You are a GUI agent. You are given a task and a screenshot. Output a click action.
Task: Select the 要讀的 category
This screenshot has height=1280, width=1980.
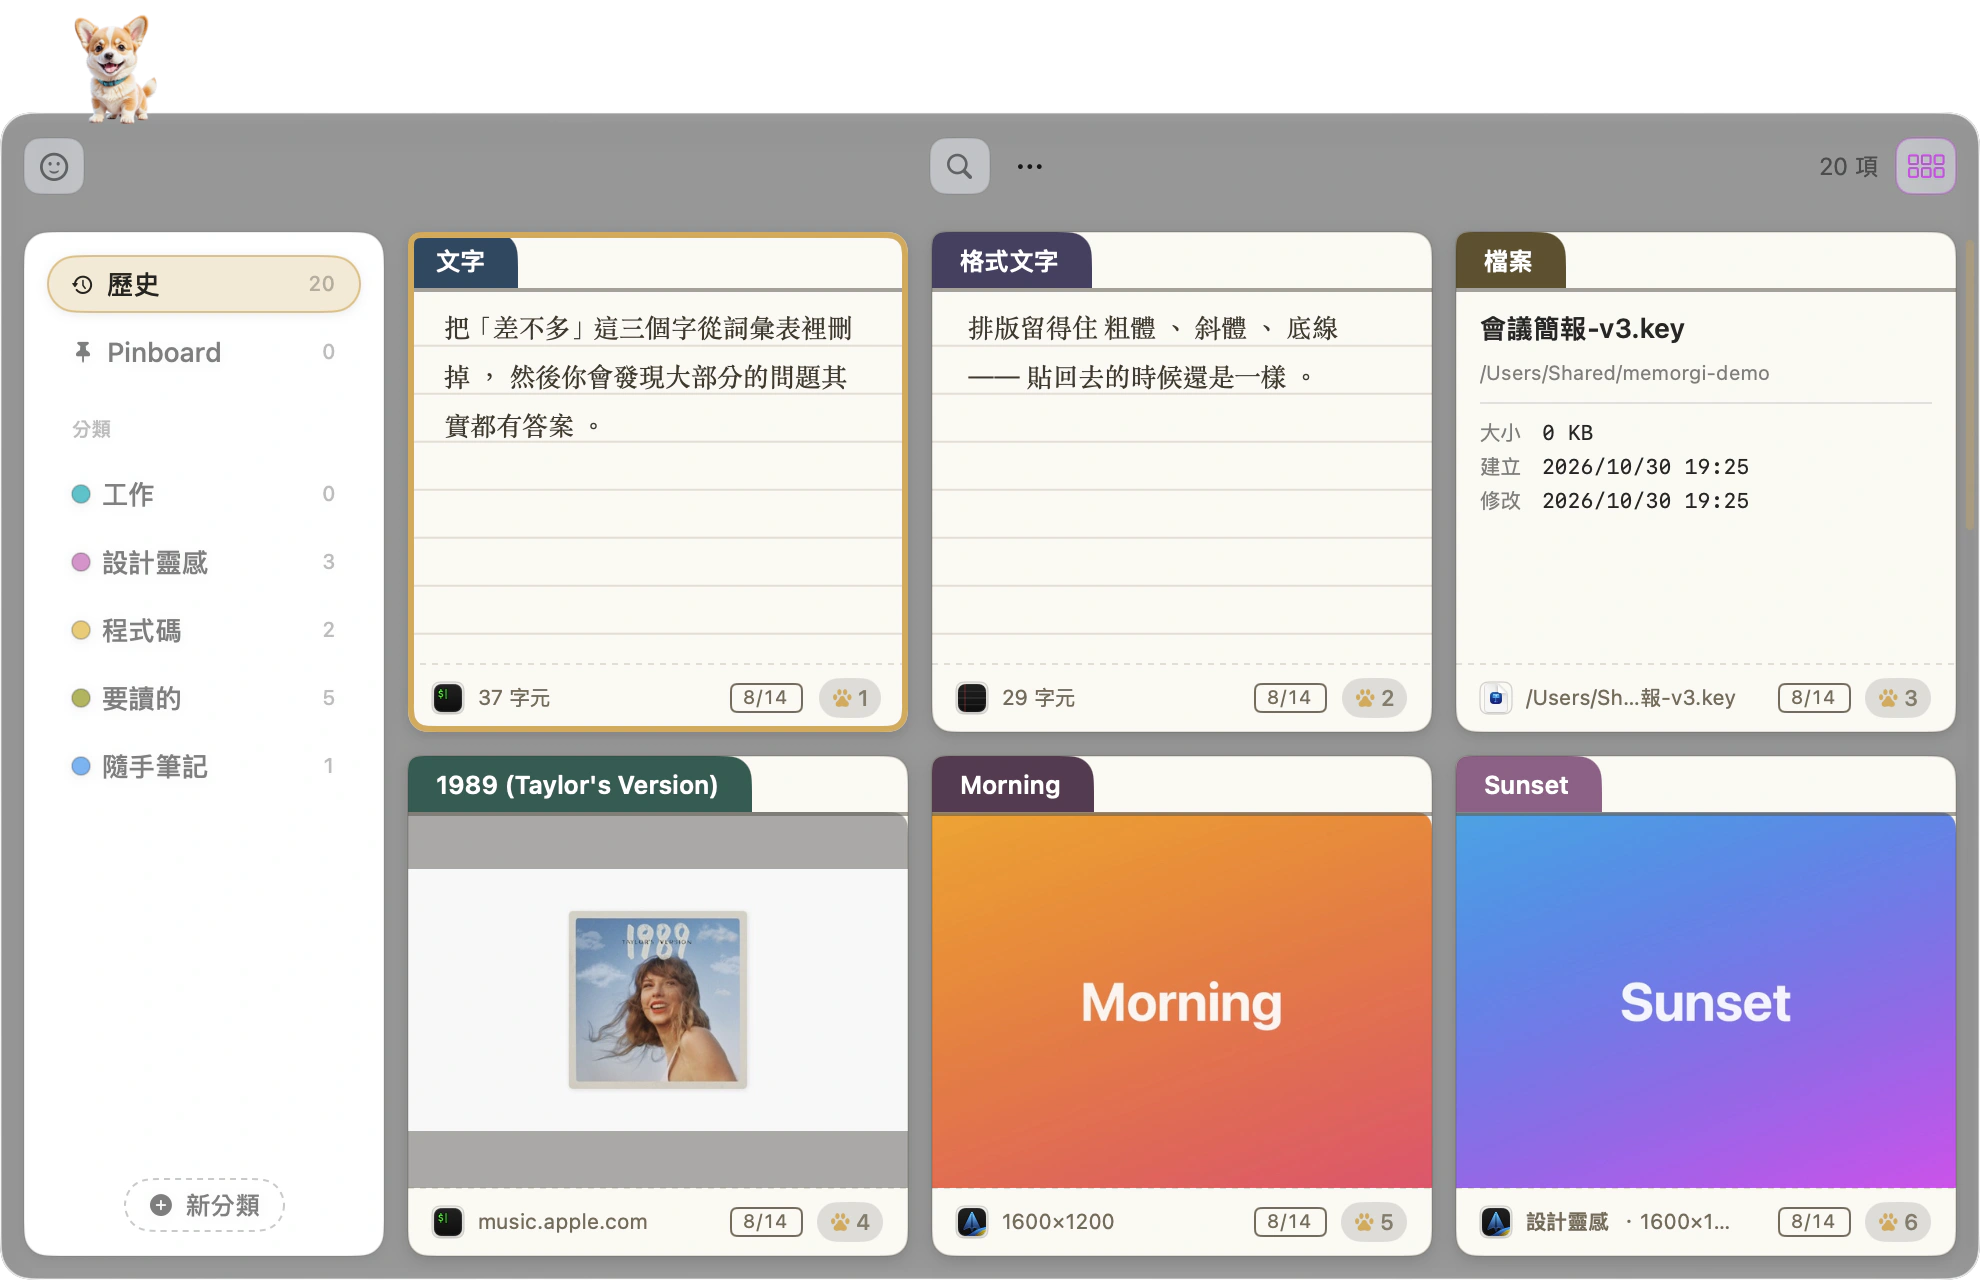tap(204, 698)
